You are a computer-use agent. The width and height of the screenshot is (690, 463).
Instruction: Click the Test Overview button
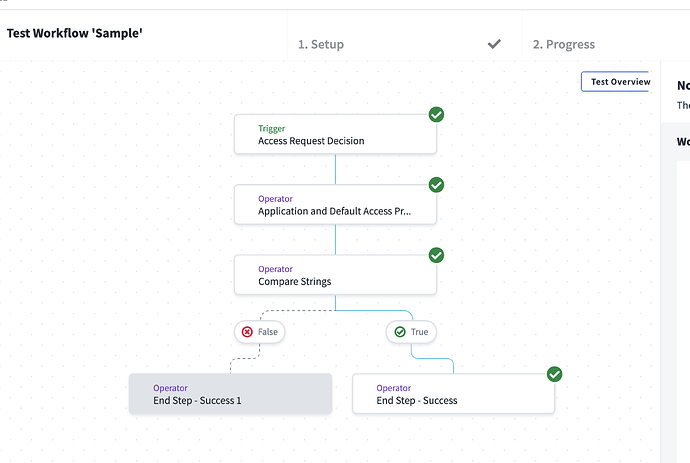click(615, 82)
